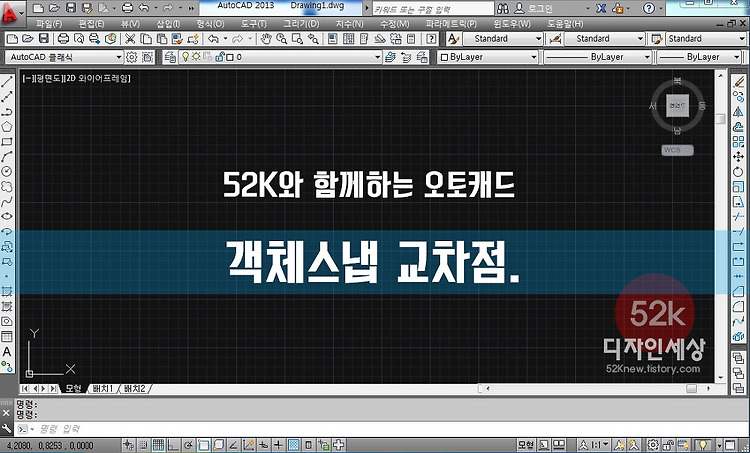This screenshot has height=453, width=750.
Task: Click the keyword search input field
Action: point(432,9)
